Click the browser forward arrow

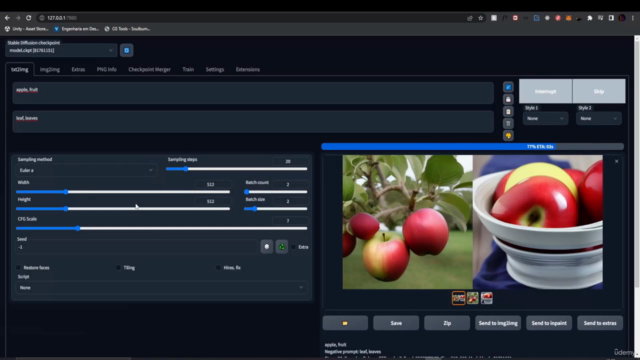click(x=18, y=18)
